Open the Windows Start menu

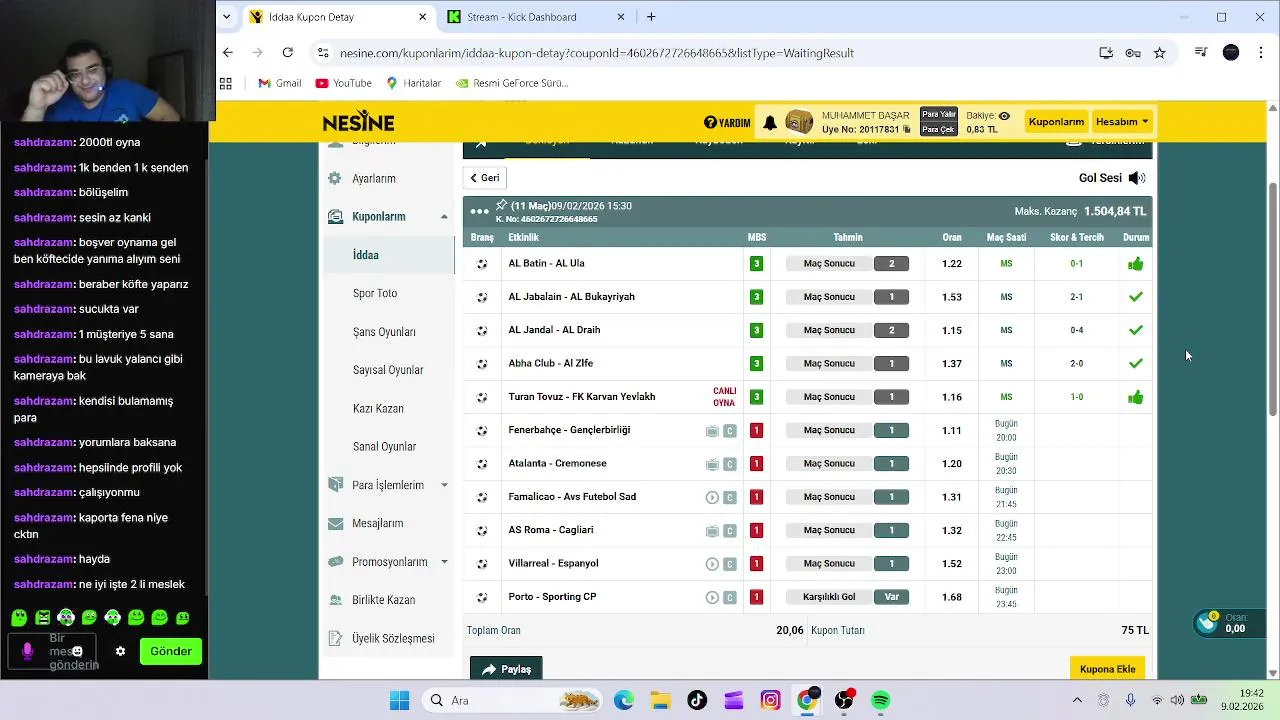(x=399, y=700)
